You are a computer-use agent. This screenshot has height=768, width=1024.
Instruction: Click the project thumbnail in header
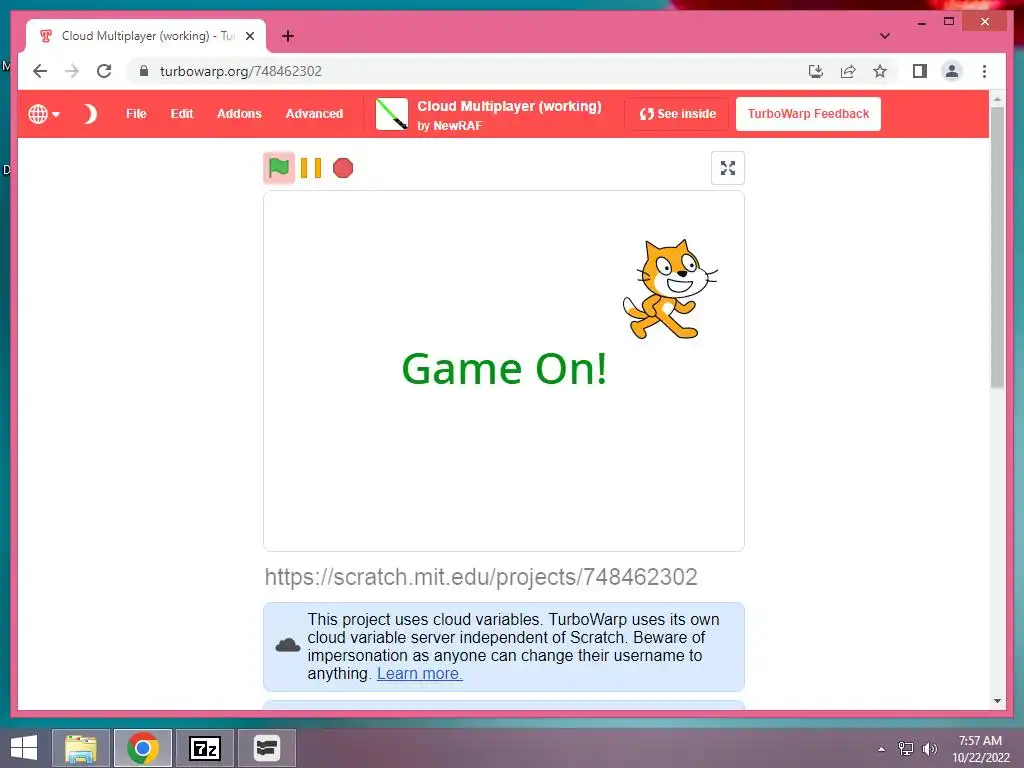pyautogui.click(x=392, y=114)
